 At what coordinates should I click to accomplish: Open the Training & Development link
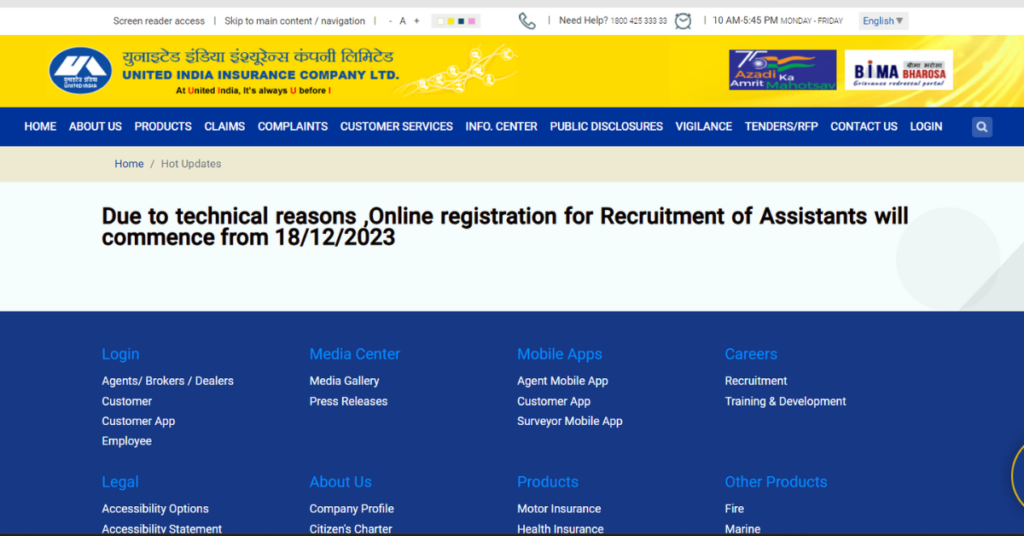[x=785, y=401]
